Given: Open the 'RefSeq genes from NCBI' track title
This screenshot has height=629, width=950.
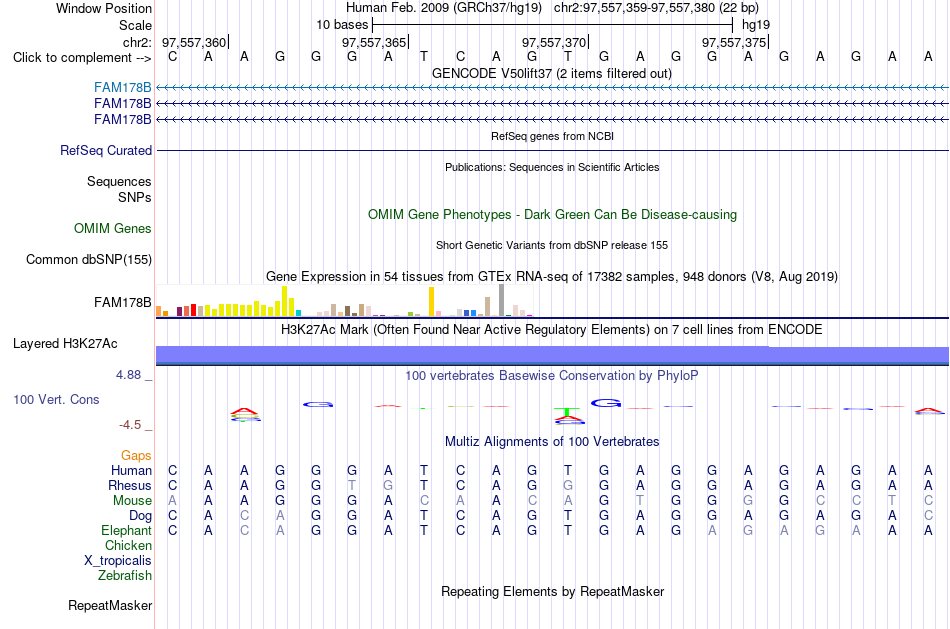Looking at the screenshot, I should [x=552, y=136].
